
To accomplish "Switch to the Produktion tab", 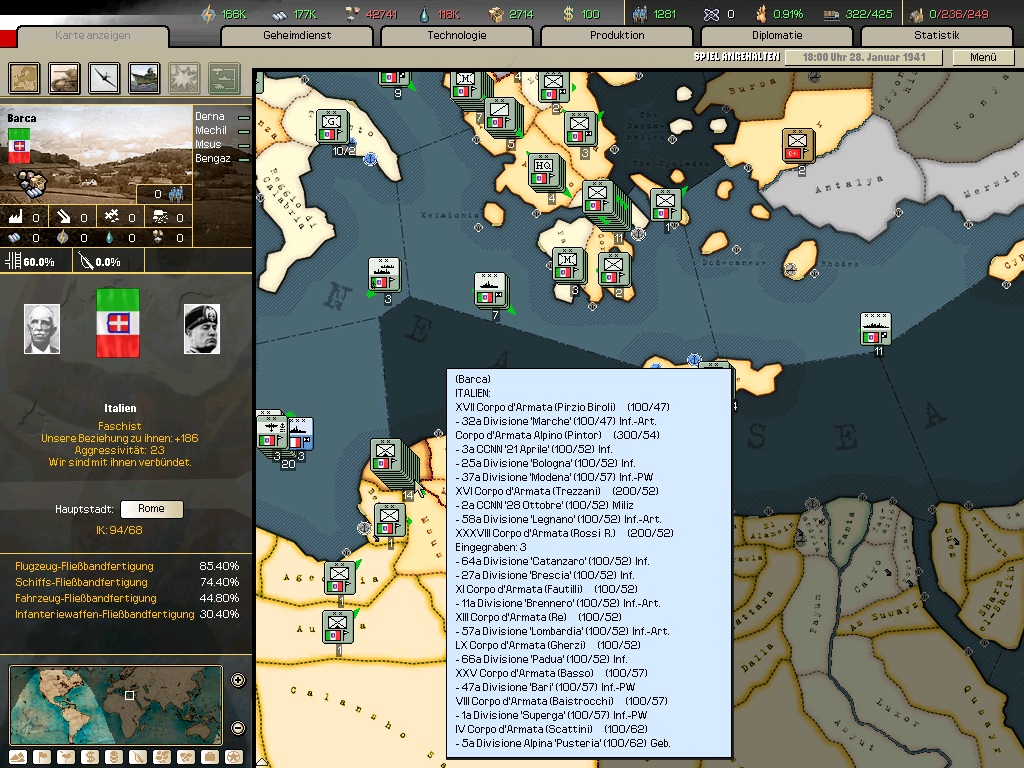I will pos(617,36).
